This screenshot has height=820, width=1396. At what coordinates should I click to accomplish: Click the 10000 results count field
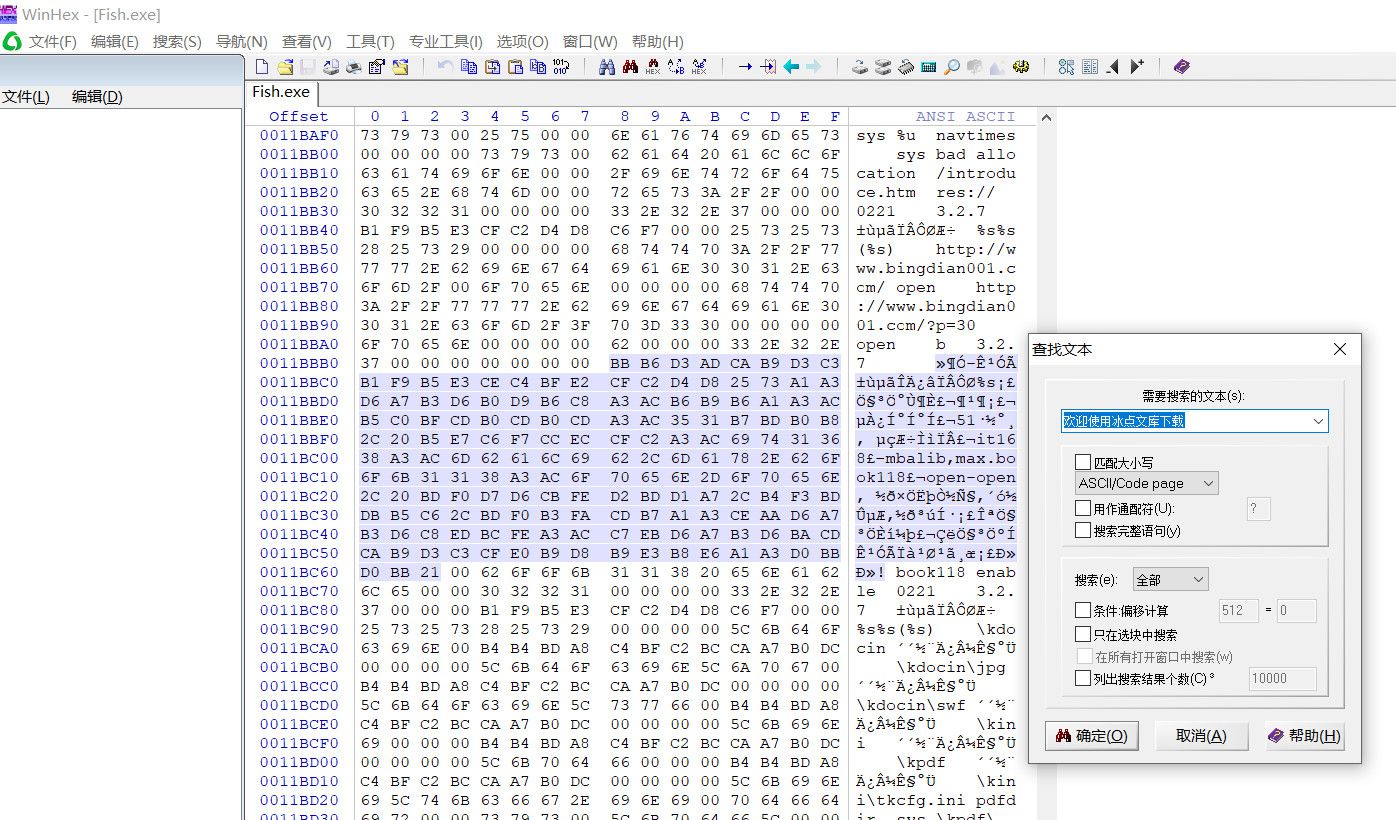click(x=1283, y=678)
